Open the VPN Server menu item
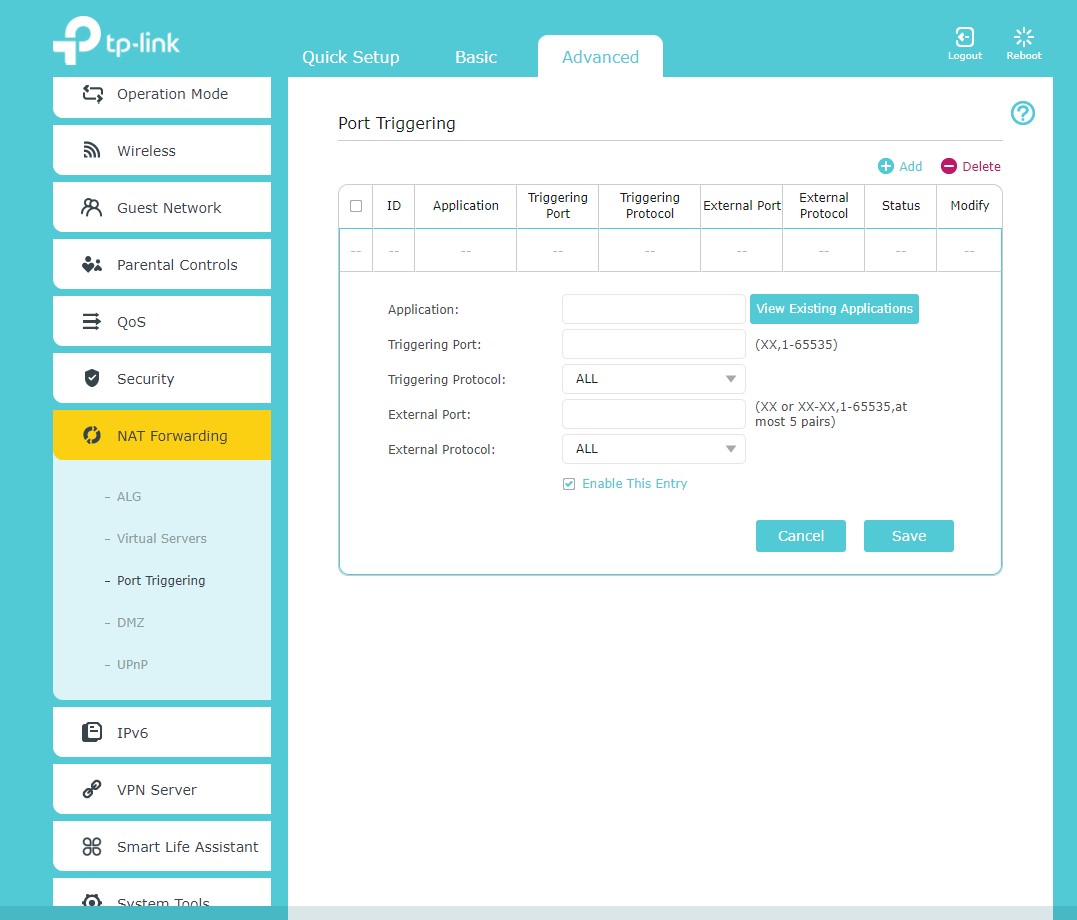 tap(161, 789)
